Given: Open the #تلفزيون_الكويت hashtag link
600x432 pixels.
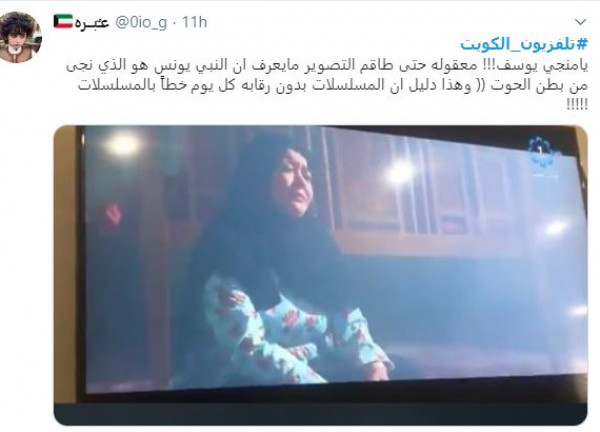Looking at the screenshot, I should click(523, 44).
